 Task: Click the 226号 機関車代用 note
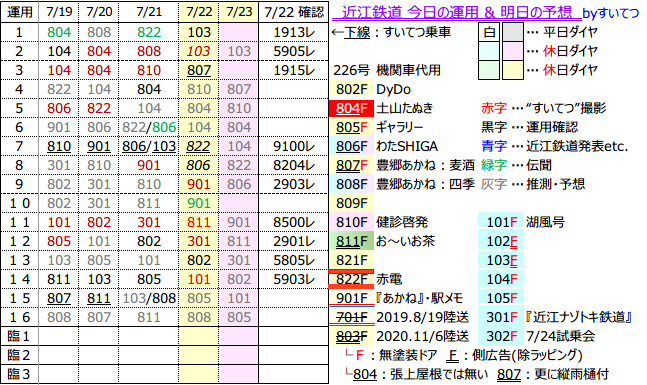(x=387, y=70)
